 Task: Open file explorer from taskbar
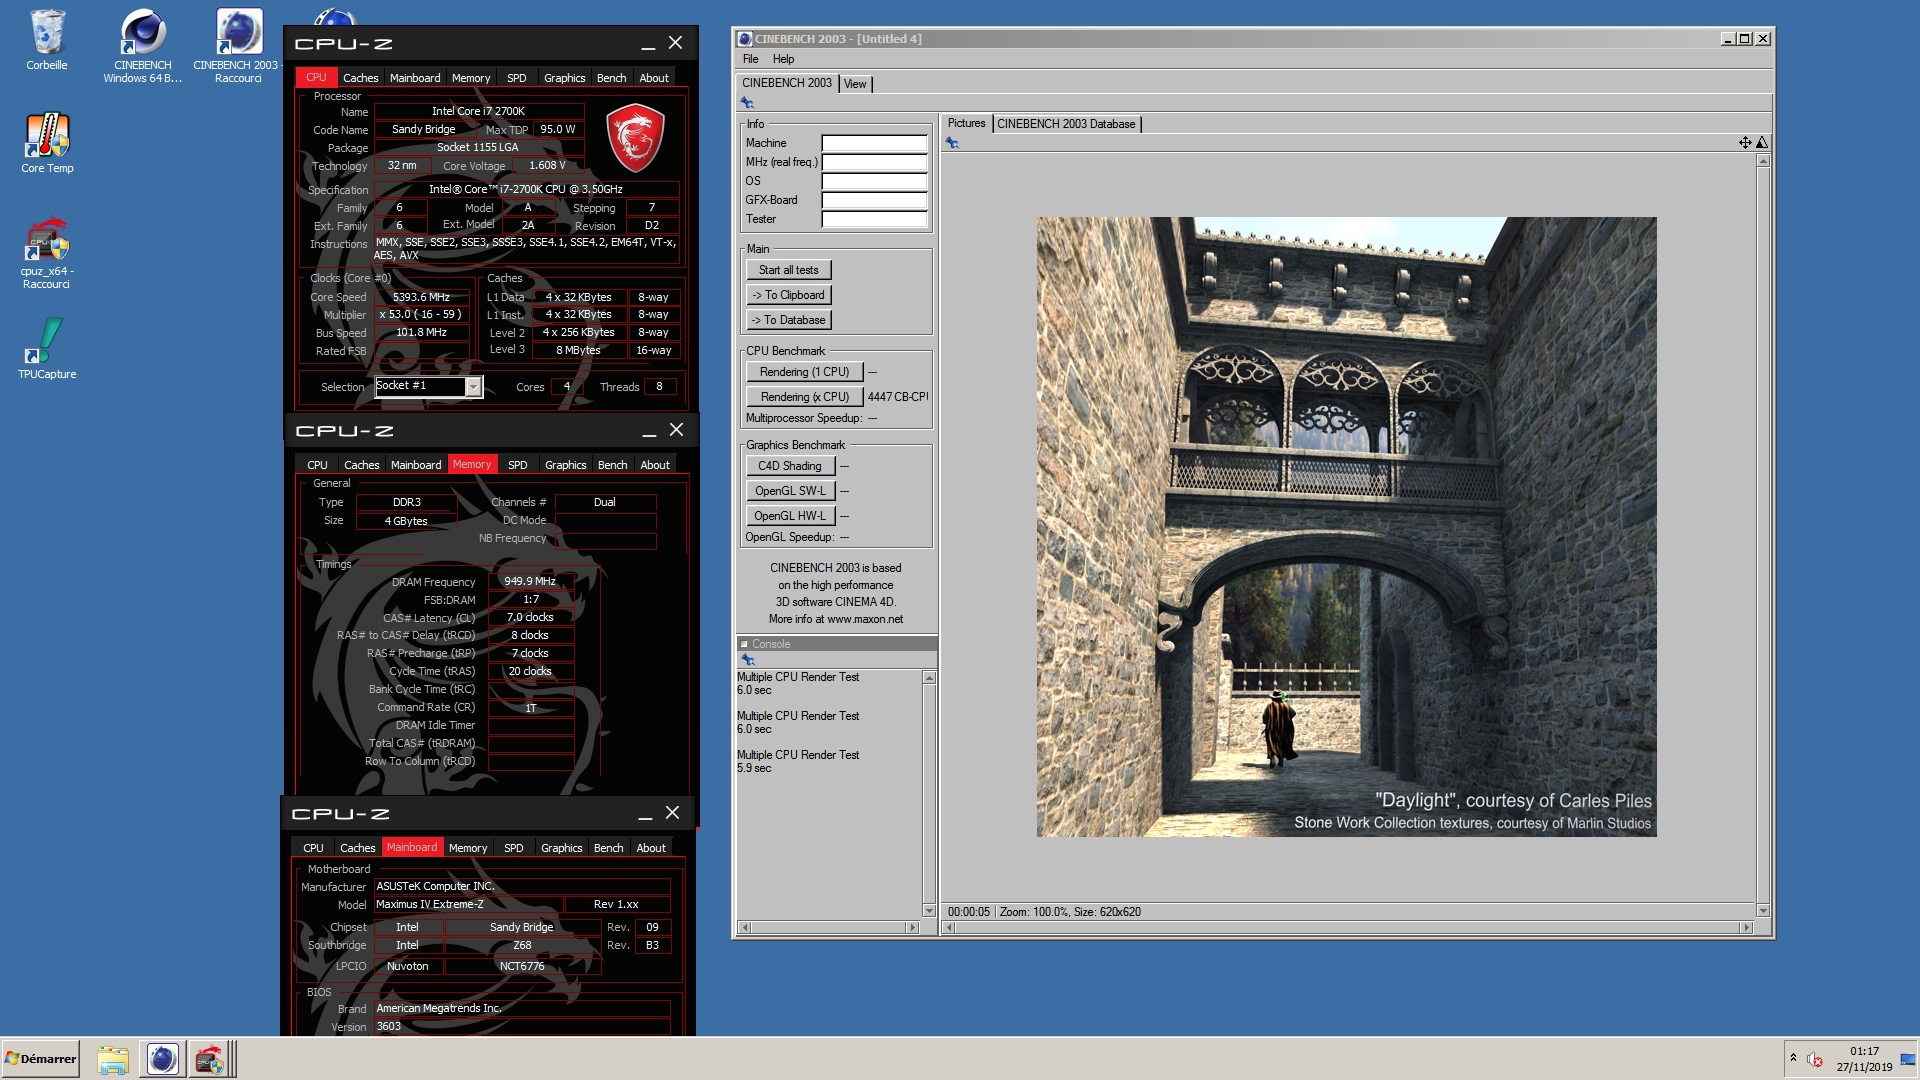click(x=113, y=1059)
